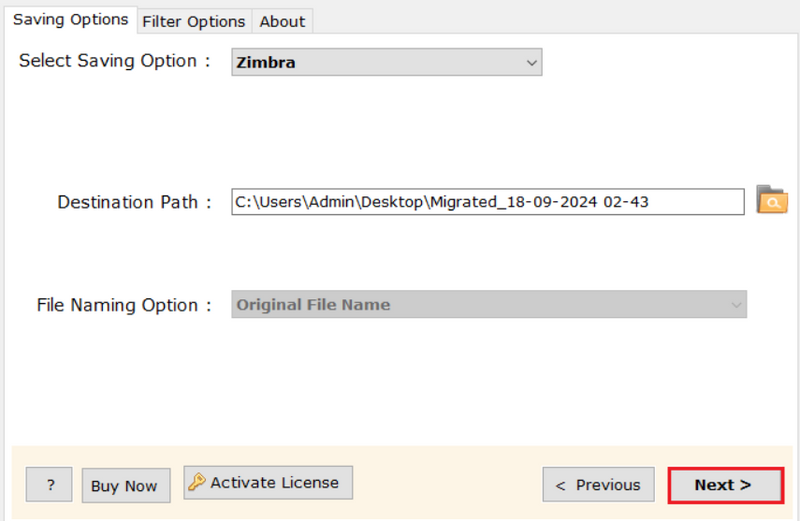Open the folder browse icon beside destination path
Viewport: 800px width, 521px height.
[x=772, y=200]
